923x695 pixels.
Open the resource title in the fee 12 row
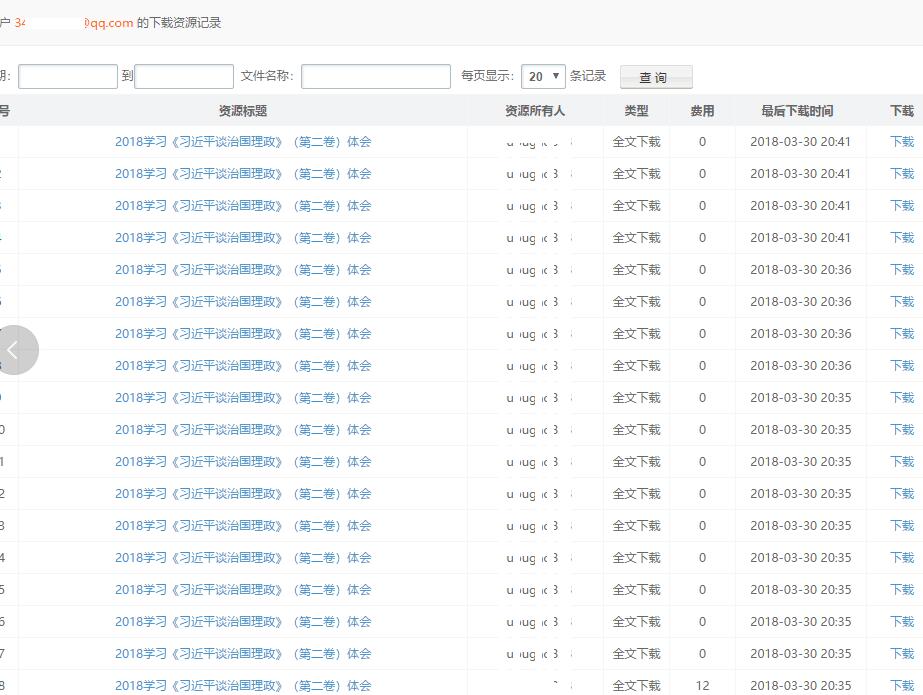[243, 686]
